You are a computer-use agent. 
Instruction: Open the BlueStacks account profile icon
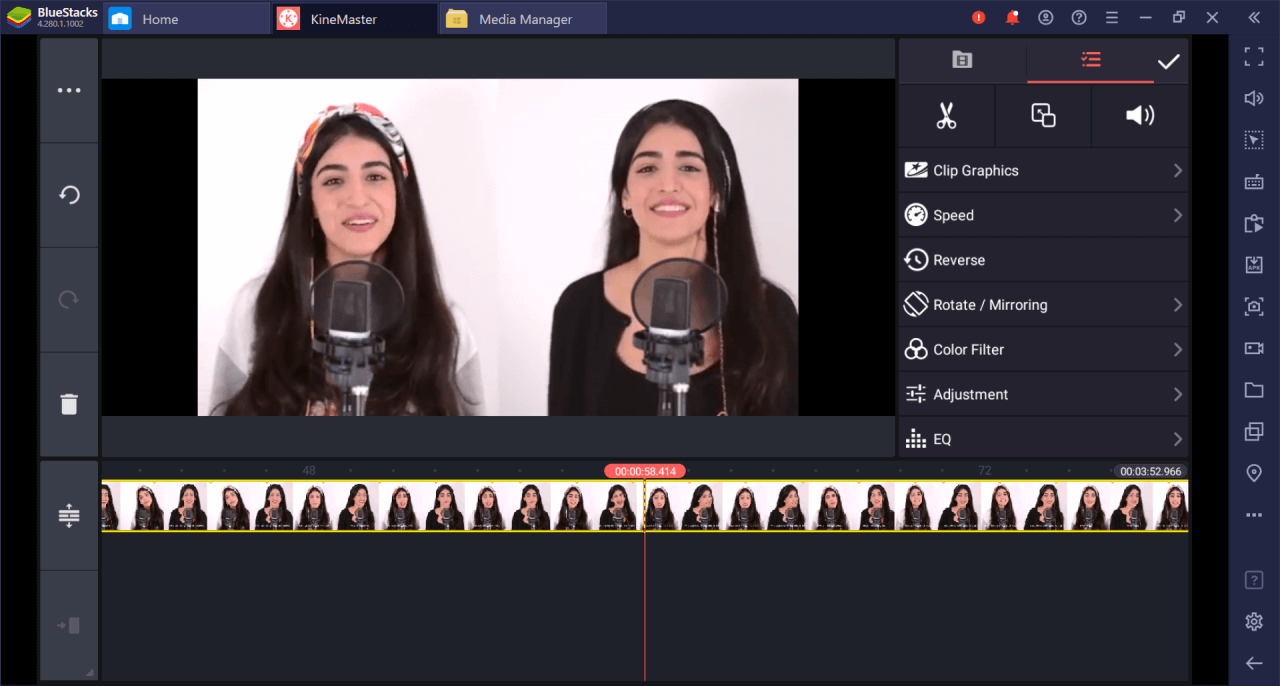(1046, 18)
